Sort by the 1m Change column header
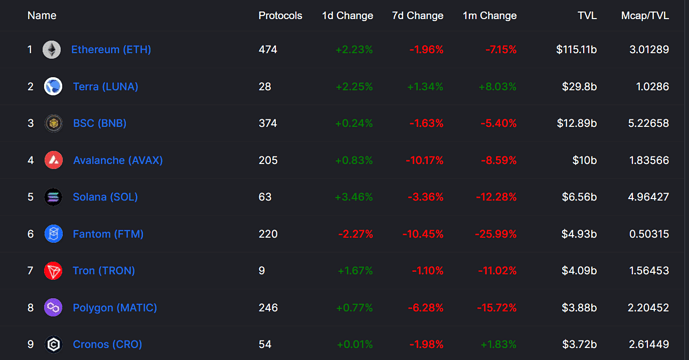 [x=490, y=16]
